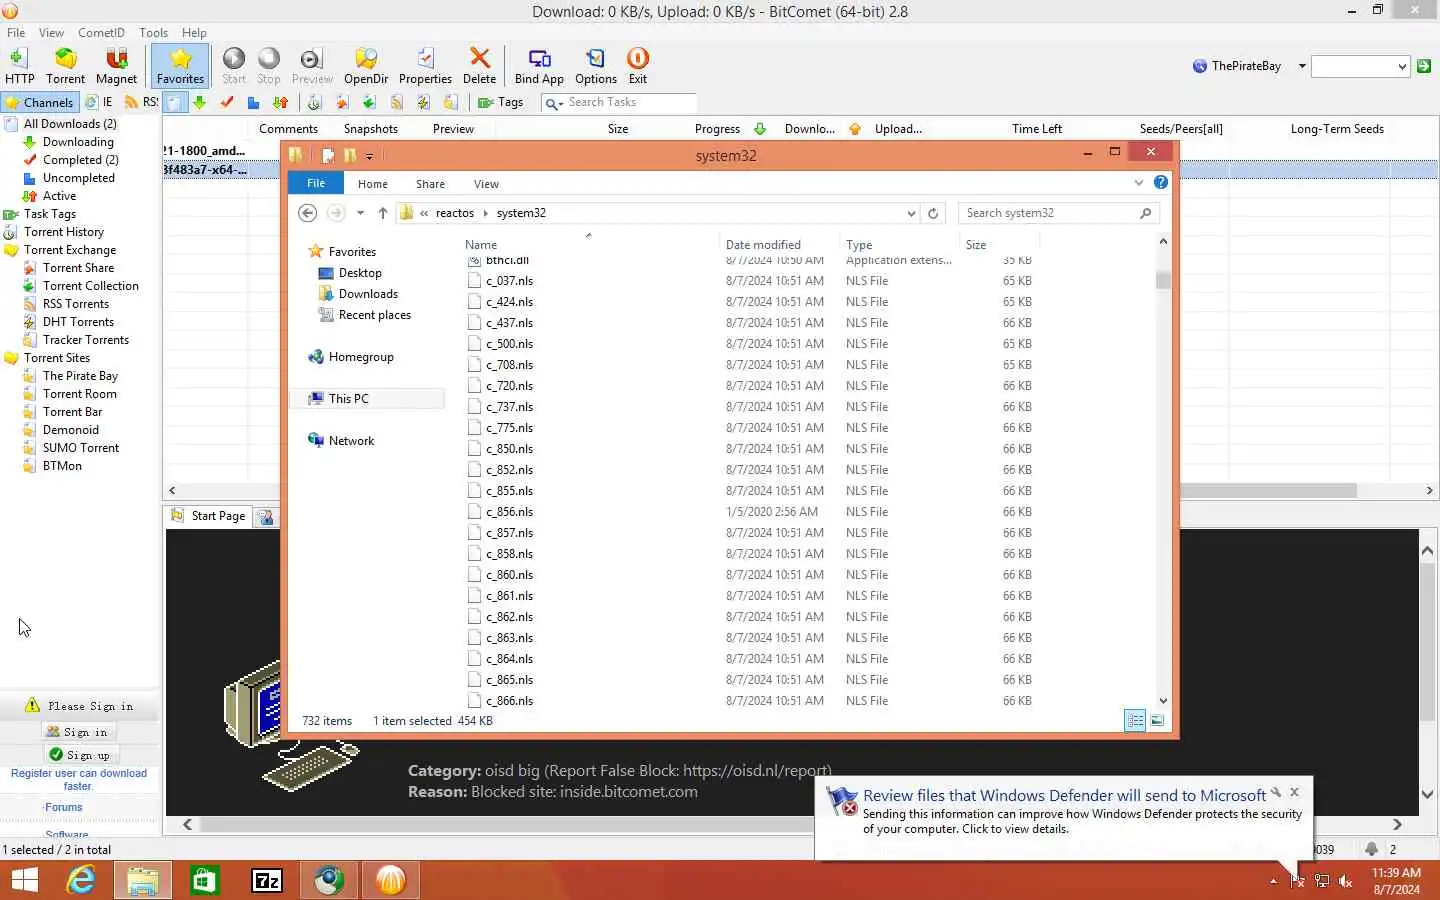Open download directory with OpenDir
1440x900 pixels.
[366, 66]
